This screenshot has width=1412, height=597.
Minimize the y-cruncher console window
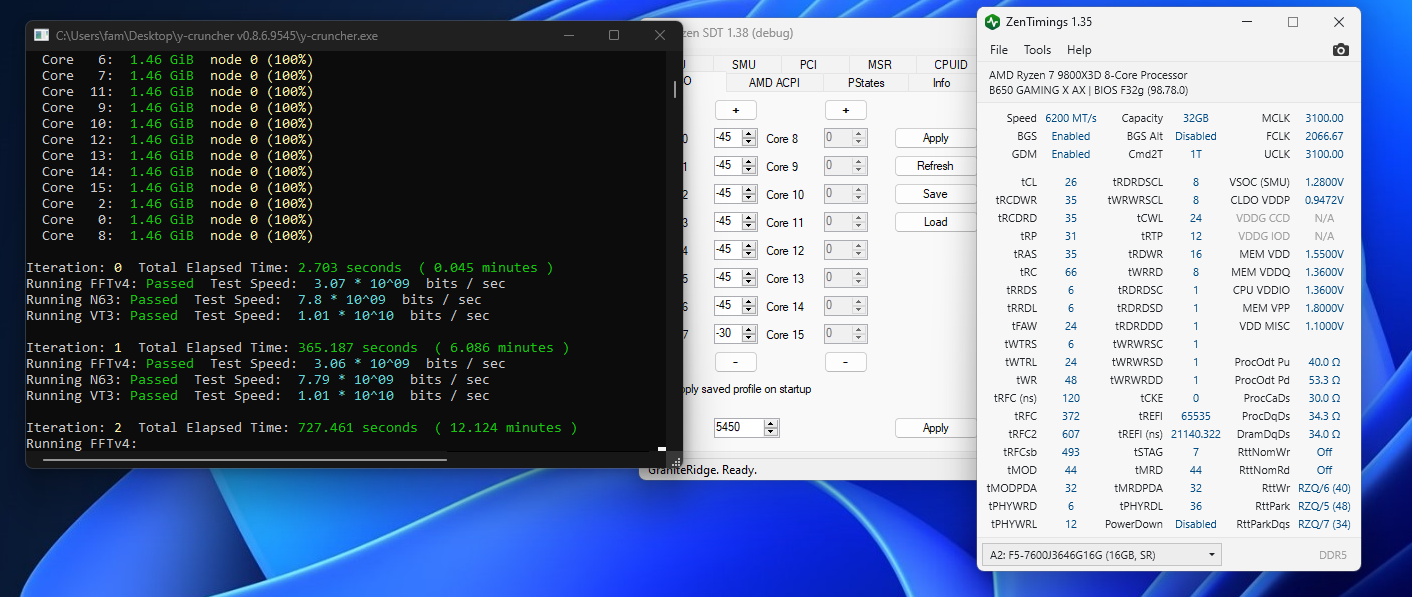(x=567, y=35)
